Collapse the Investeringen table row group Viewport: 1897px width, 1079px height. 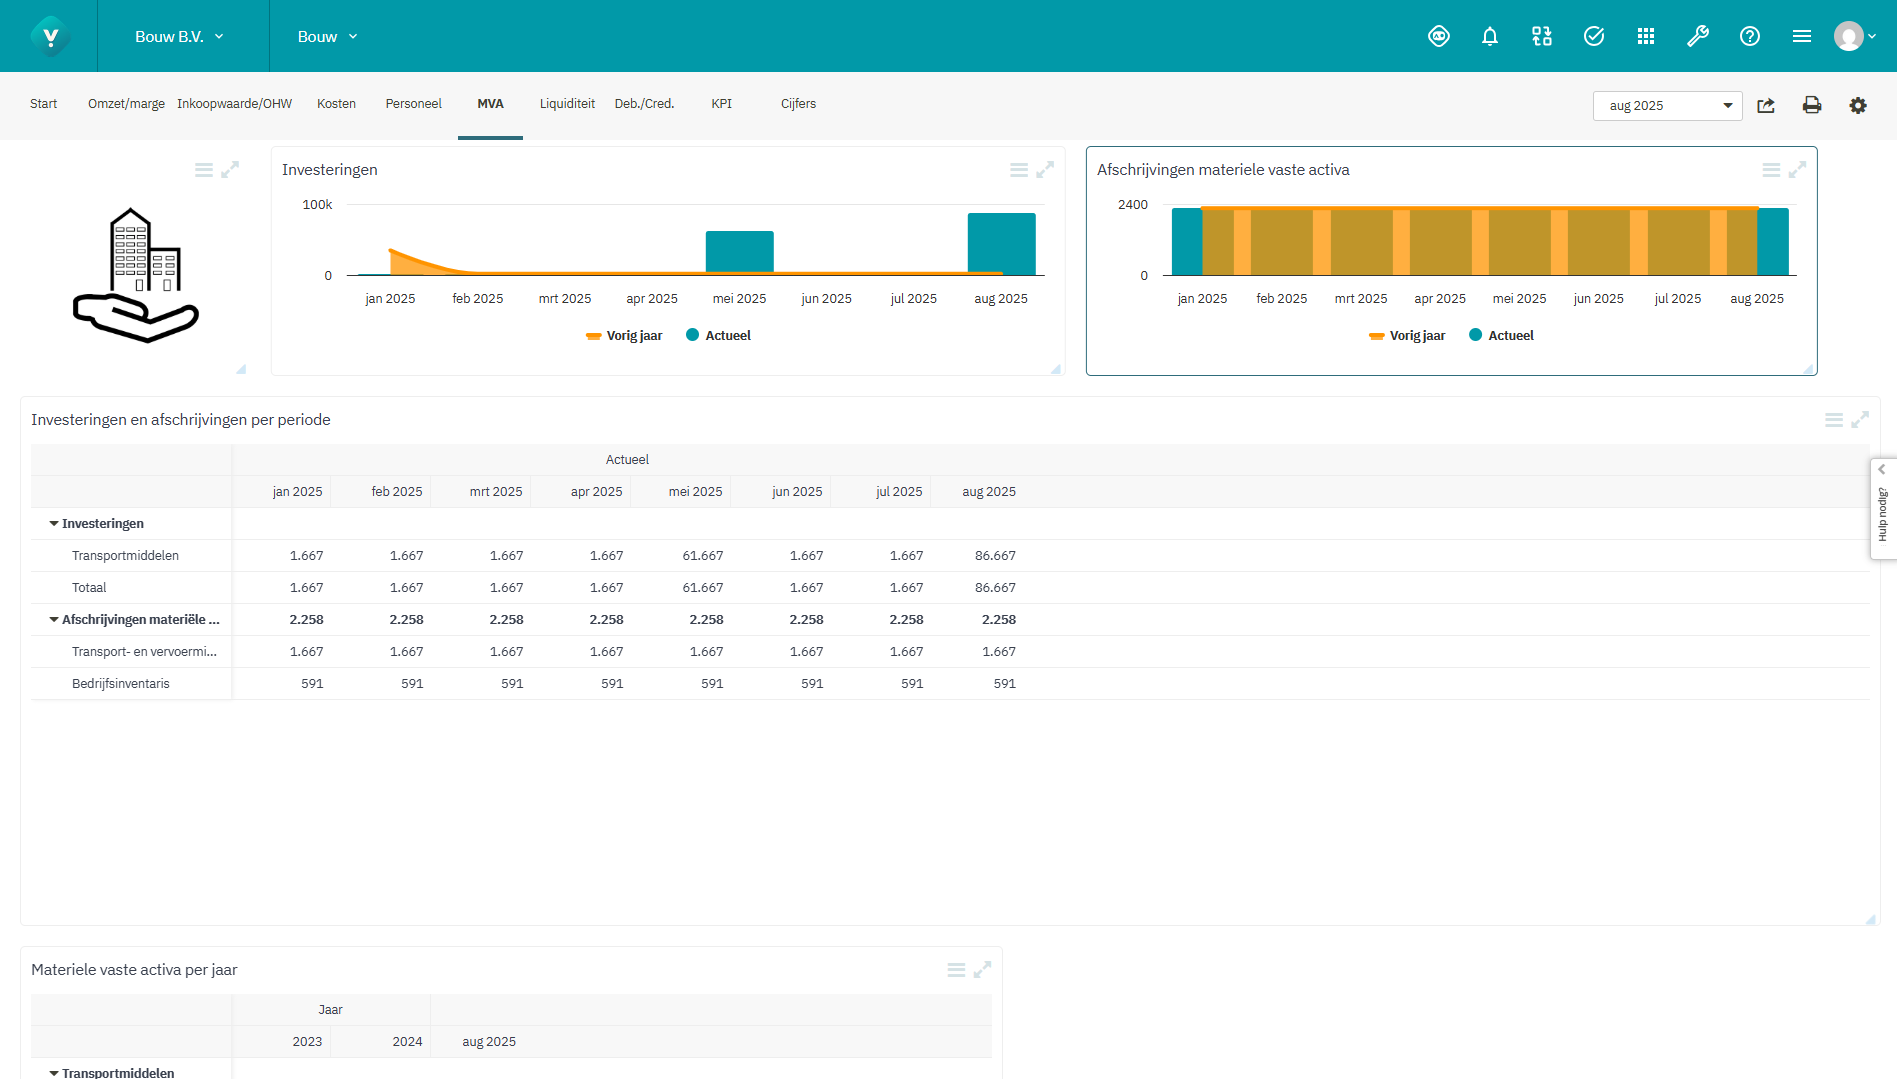tap(54, 524)
